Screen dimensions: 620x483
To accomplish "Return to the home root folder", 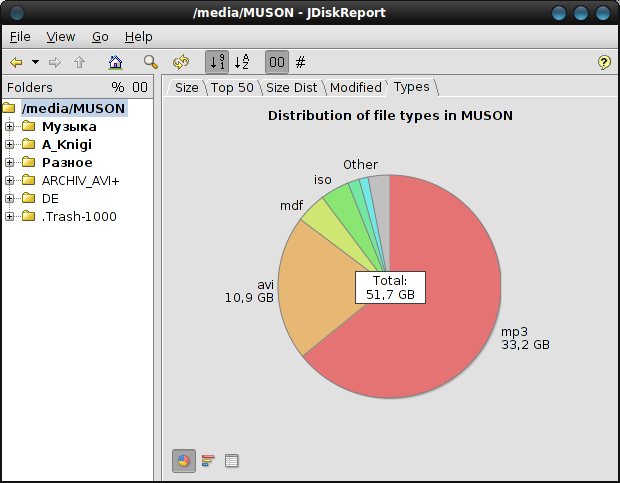I will pyautogui.click(x=115, y=62).
